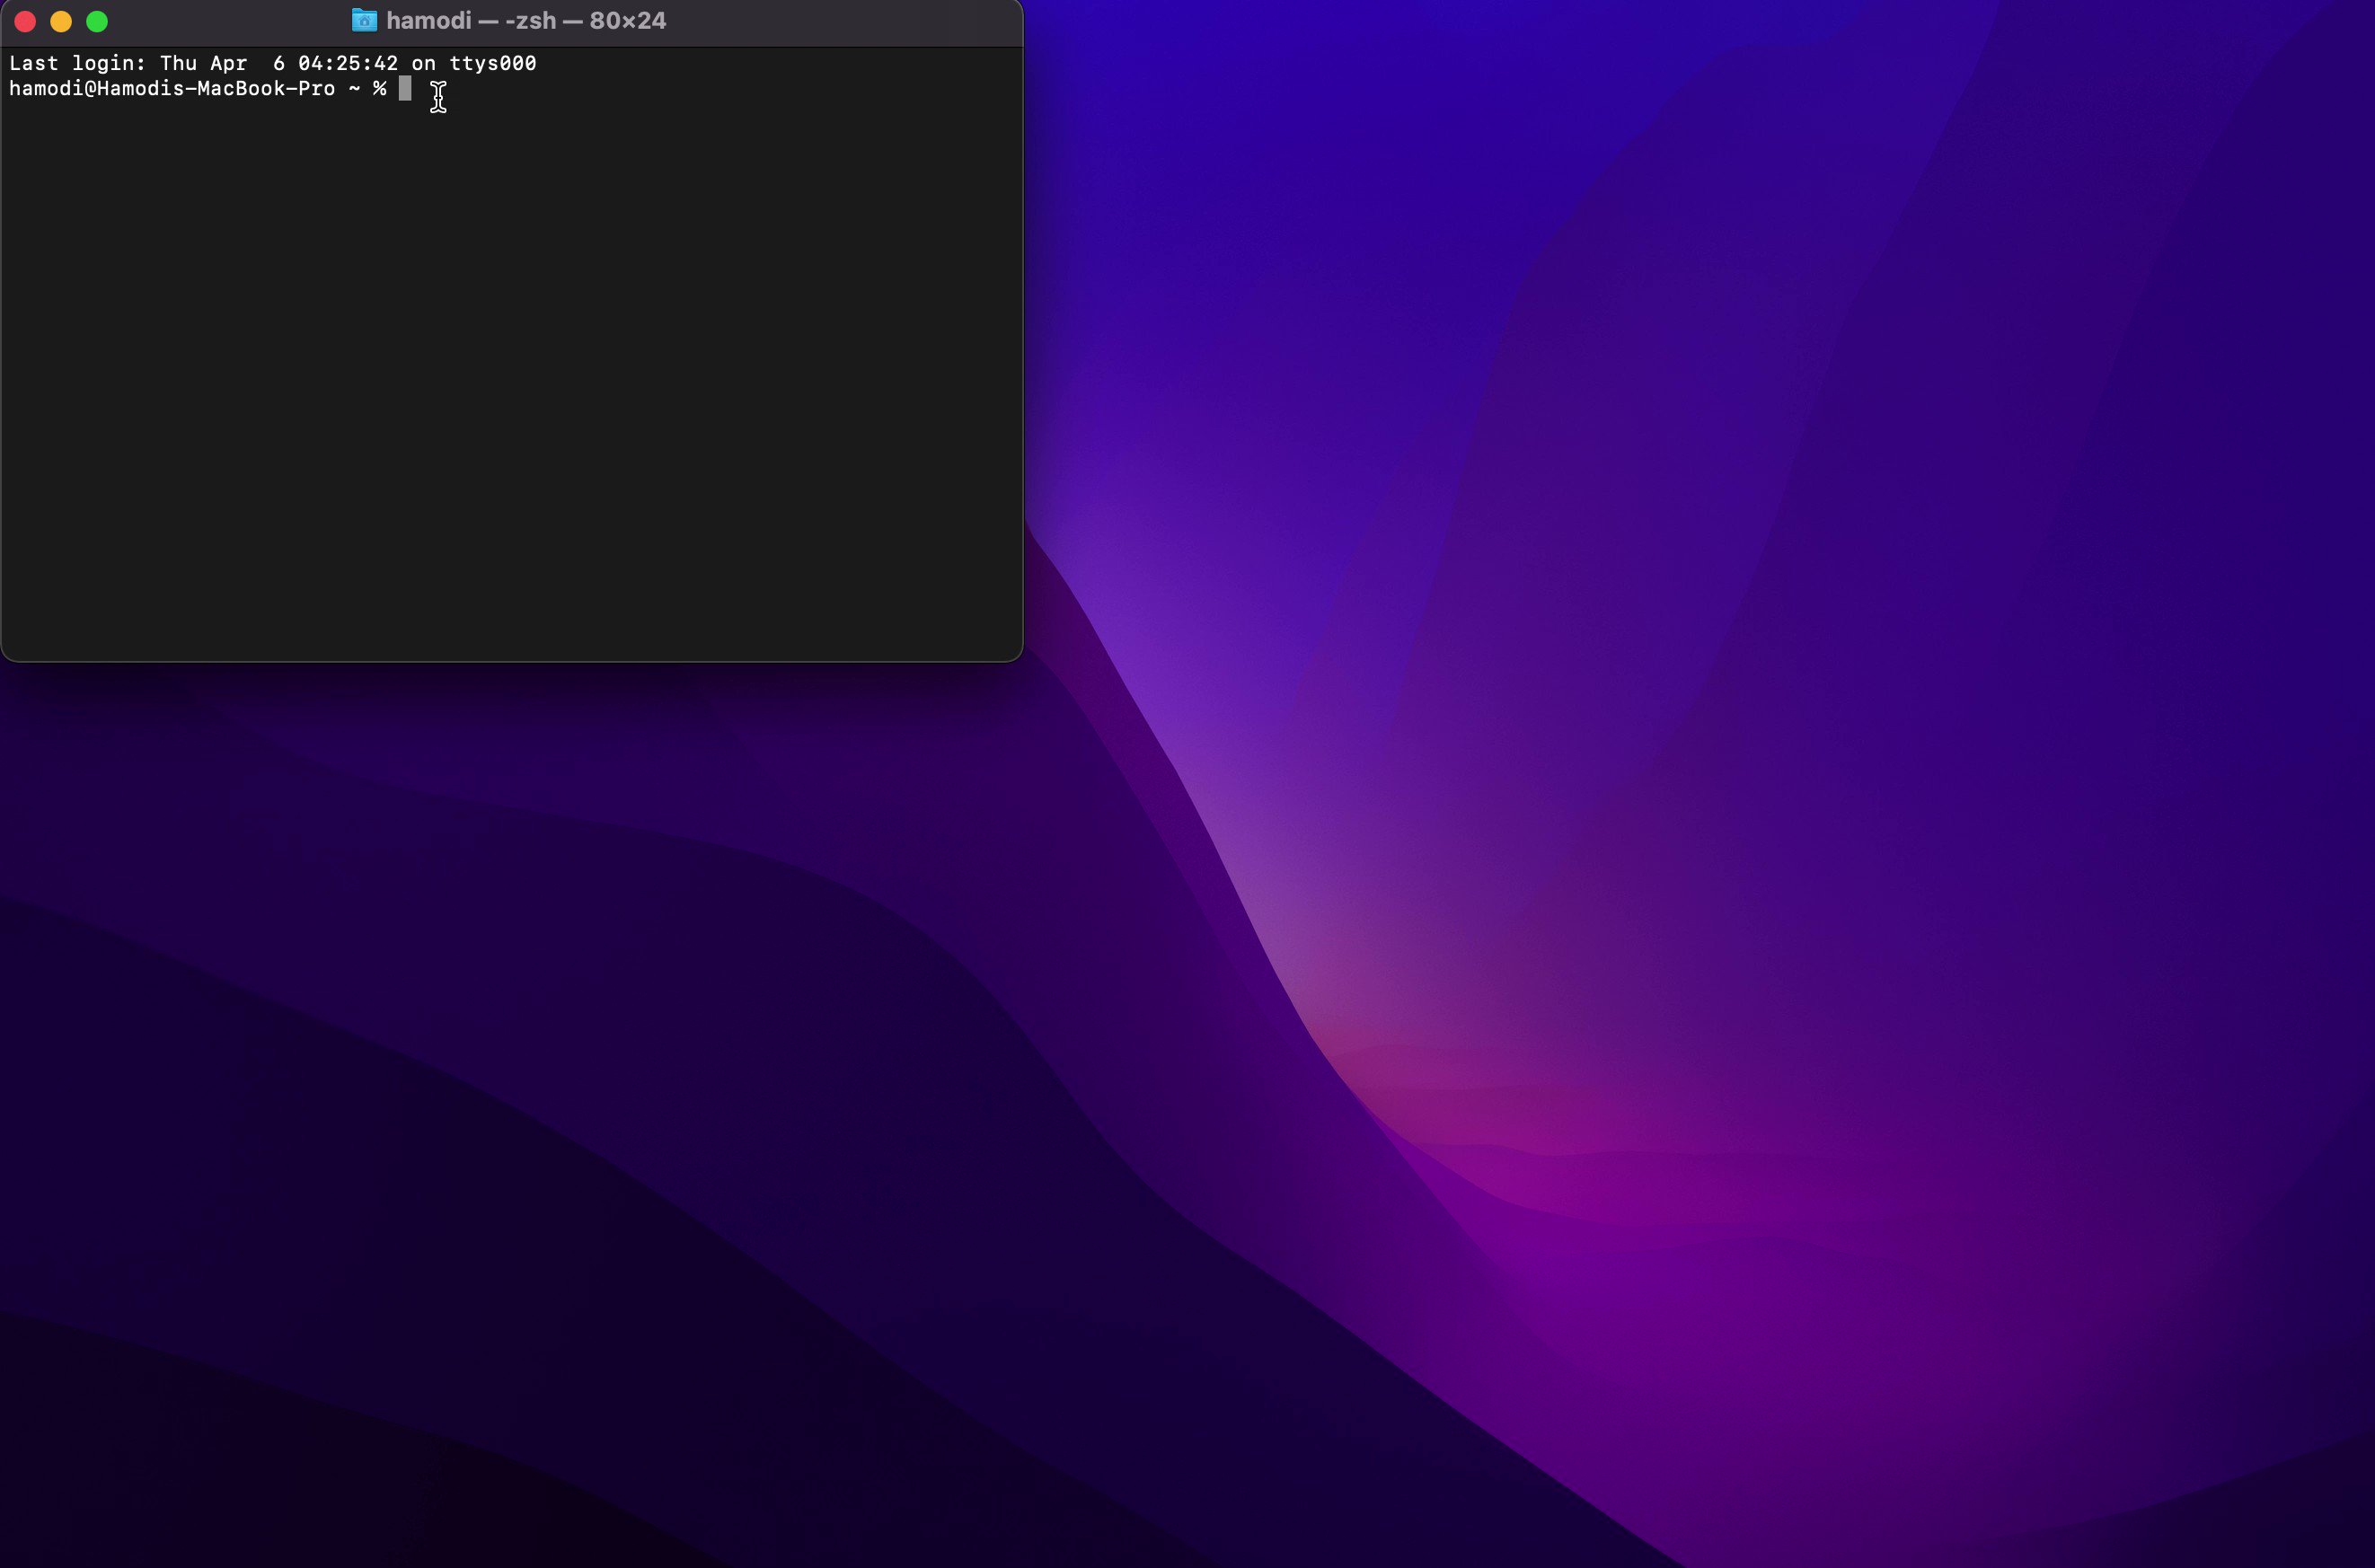2375x1568 pixels.
Task: Close the Terminal window with red button
Action: [x=25, y=21]
